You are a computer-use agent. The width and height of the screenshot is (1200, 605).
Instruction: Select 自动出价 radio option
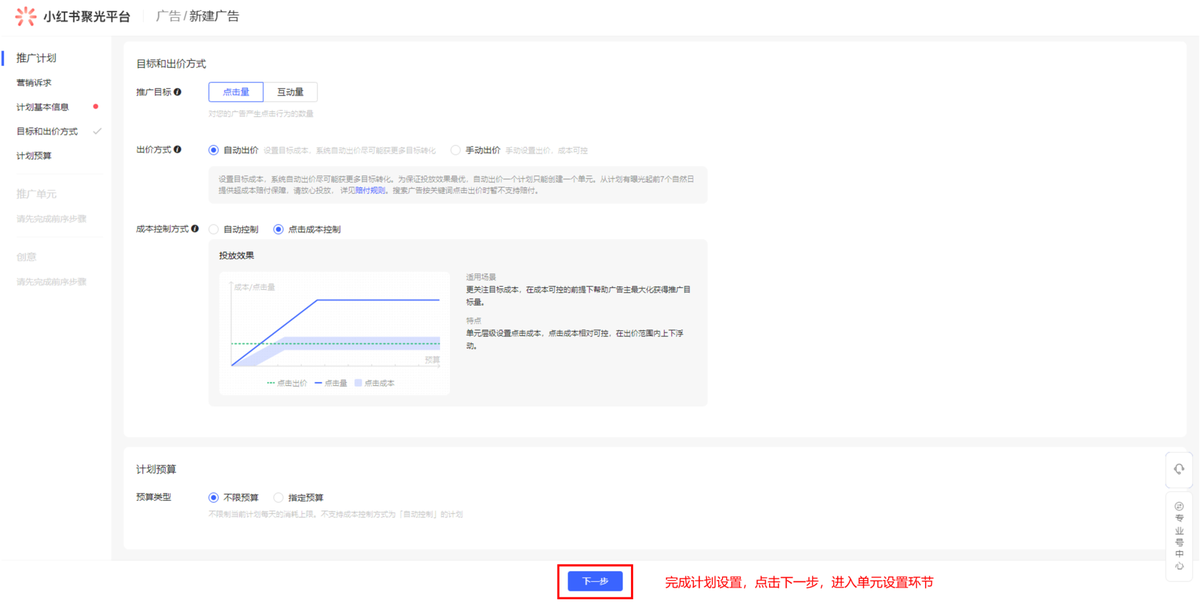(214, 151)
